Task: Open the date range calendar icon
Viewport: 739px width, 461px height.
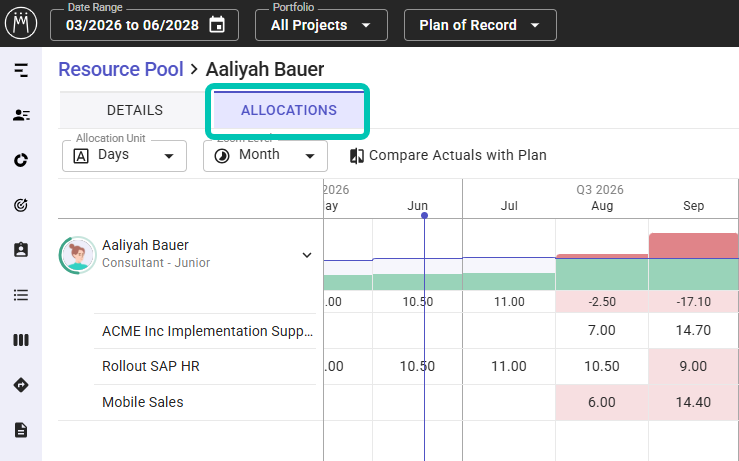Action: [x=217, y=25]
